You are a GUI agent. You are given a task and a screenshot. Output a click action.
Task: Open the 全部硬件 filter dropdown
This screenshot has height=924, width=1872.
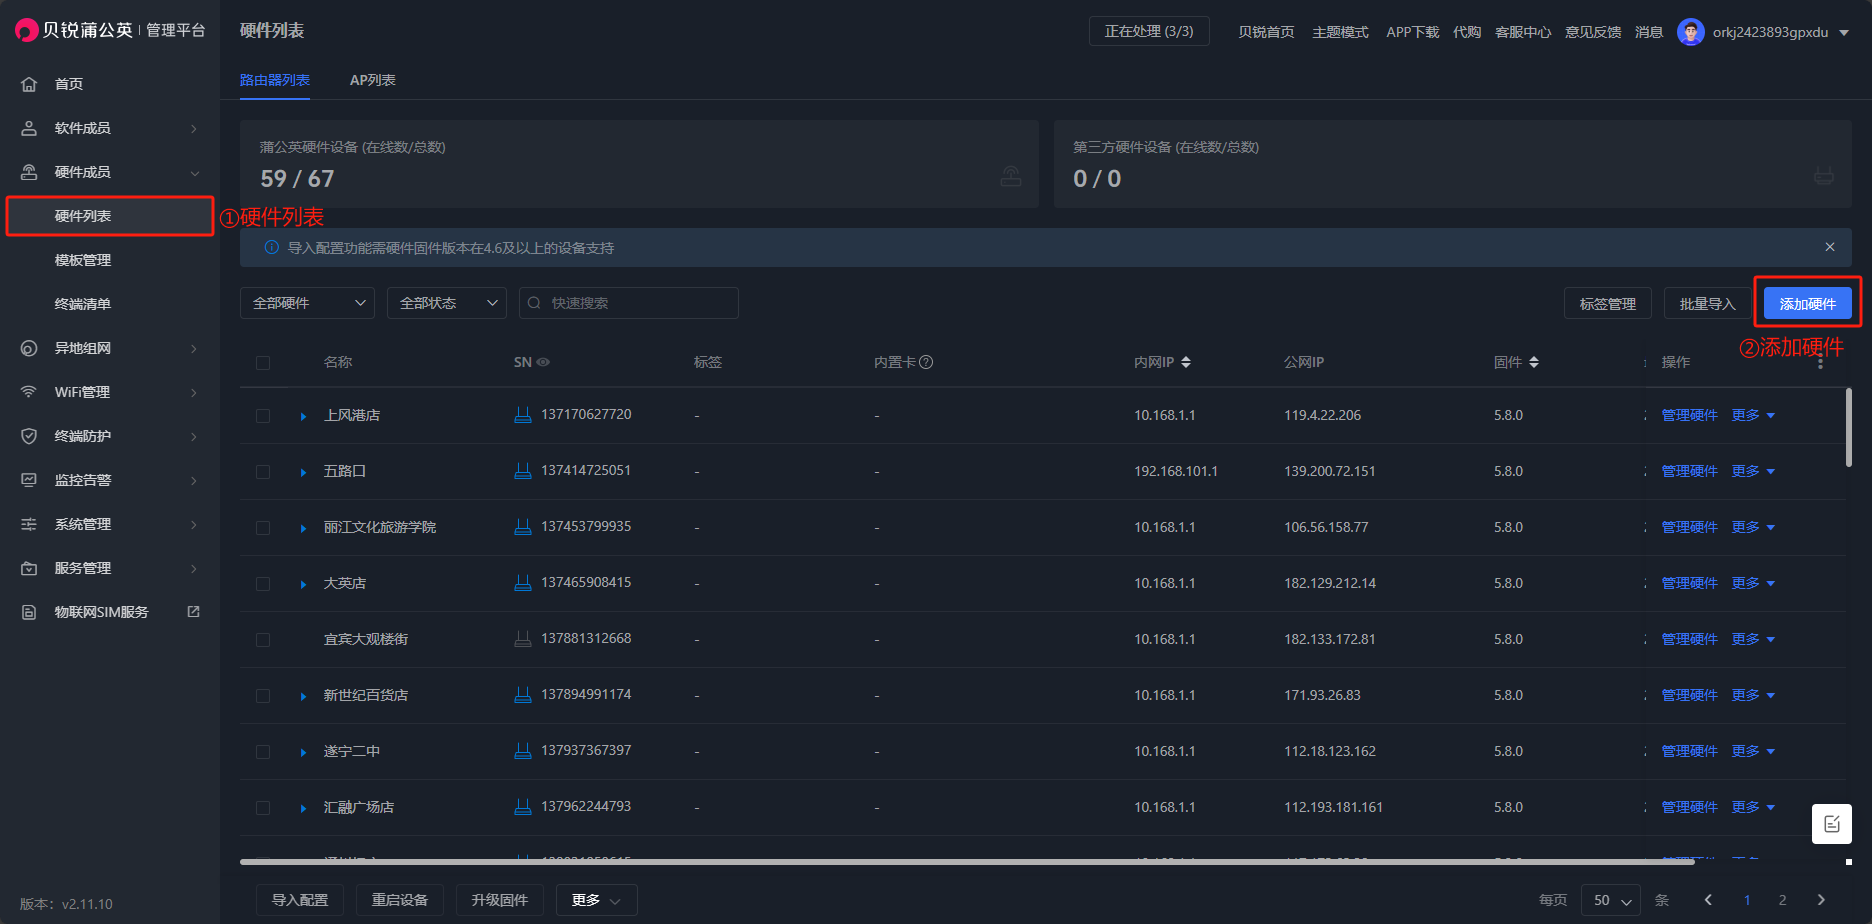[307, 303]
